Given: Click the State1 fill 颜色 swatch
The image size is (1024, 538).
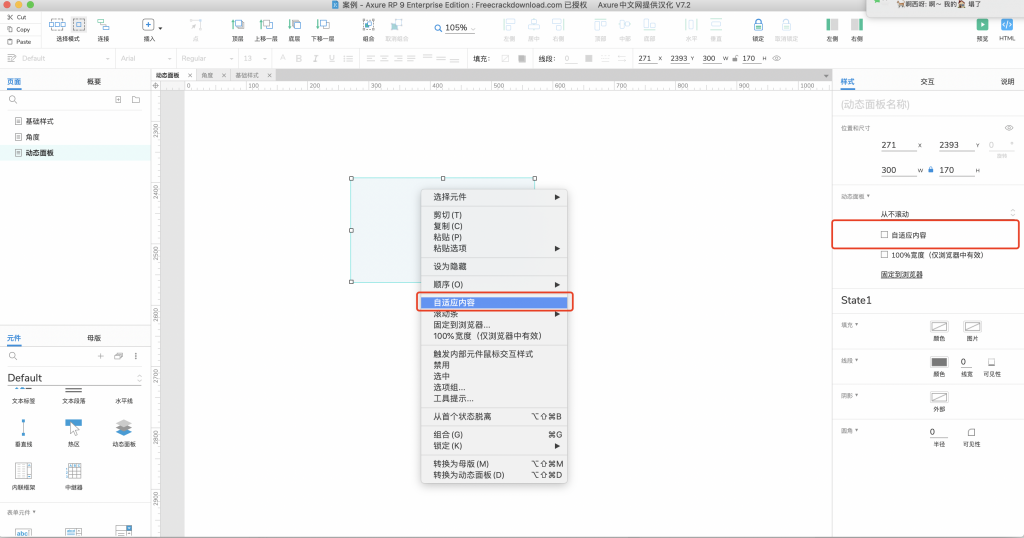Looking at the screenshot, I should click(938, 327).
